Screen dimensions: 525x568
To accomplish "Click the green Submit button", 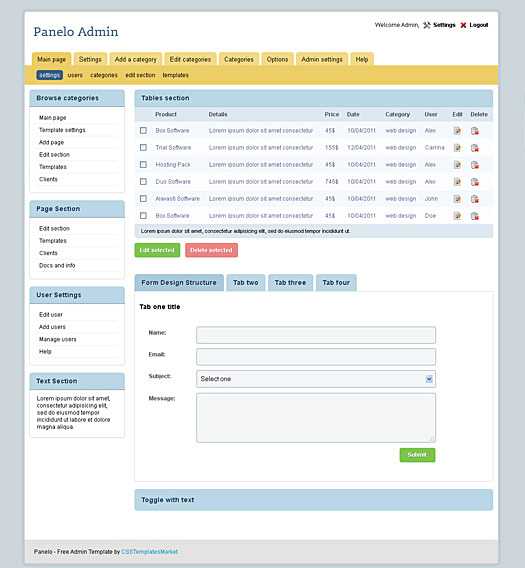I will tap(417, 455).
